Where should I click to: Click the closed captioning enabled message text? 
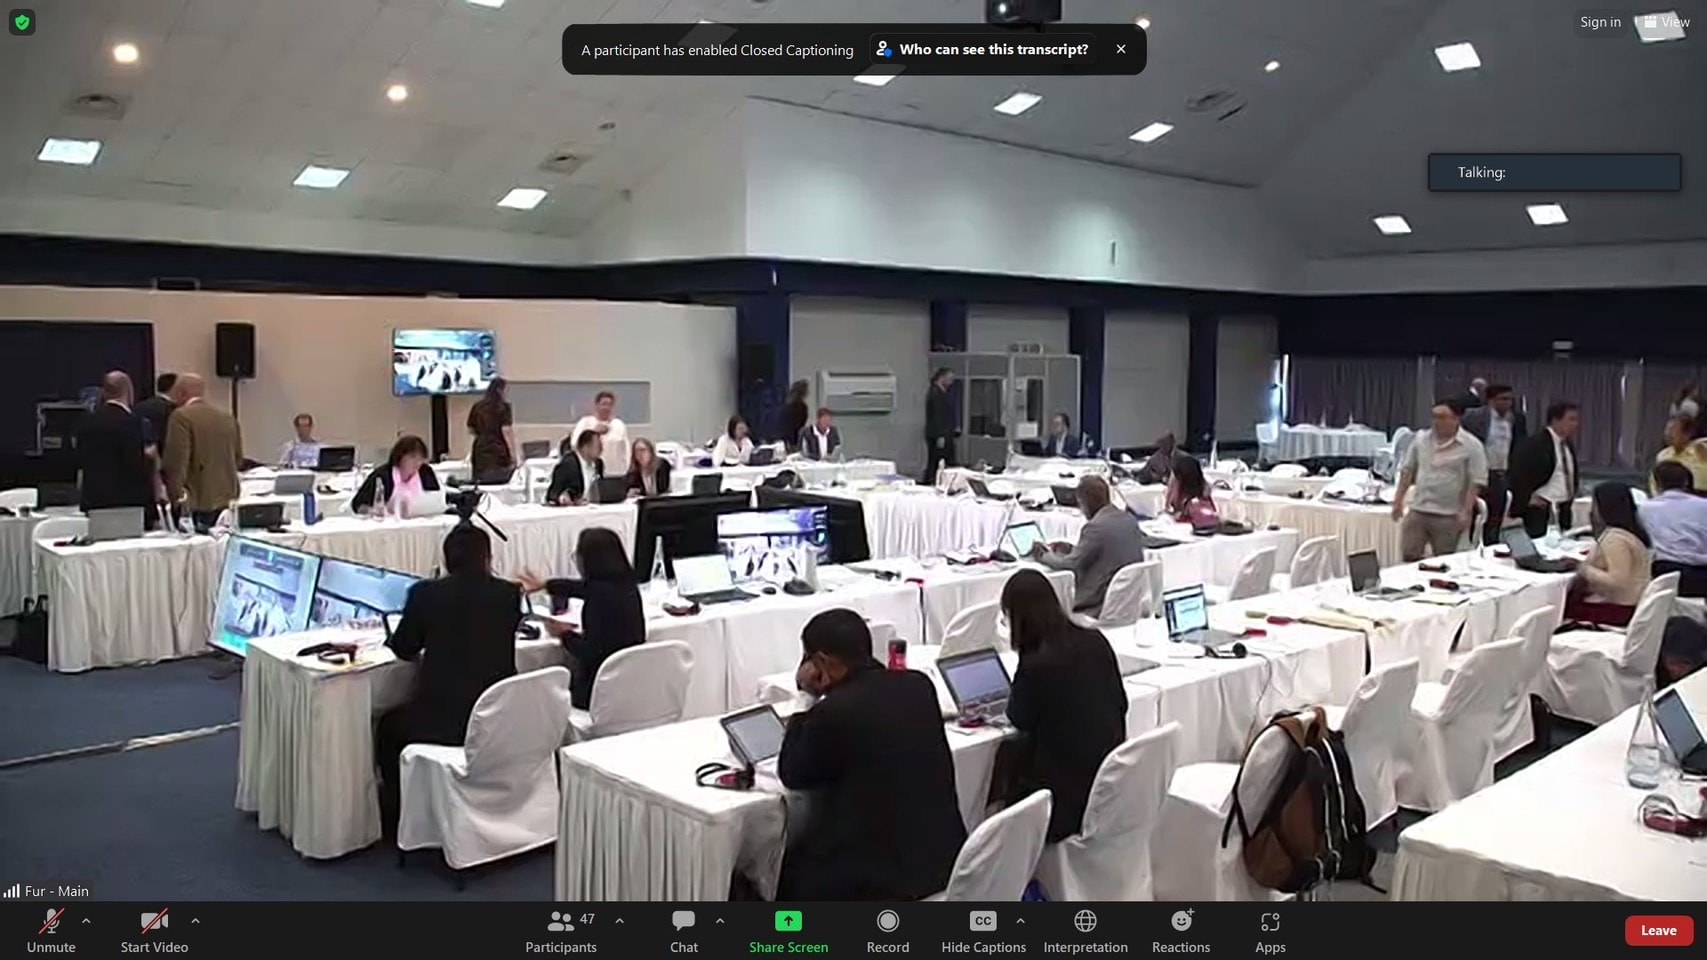coord(717,50)
